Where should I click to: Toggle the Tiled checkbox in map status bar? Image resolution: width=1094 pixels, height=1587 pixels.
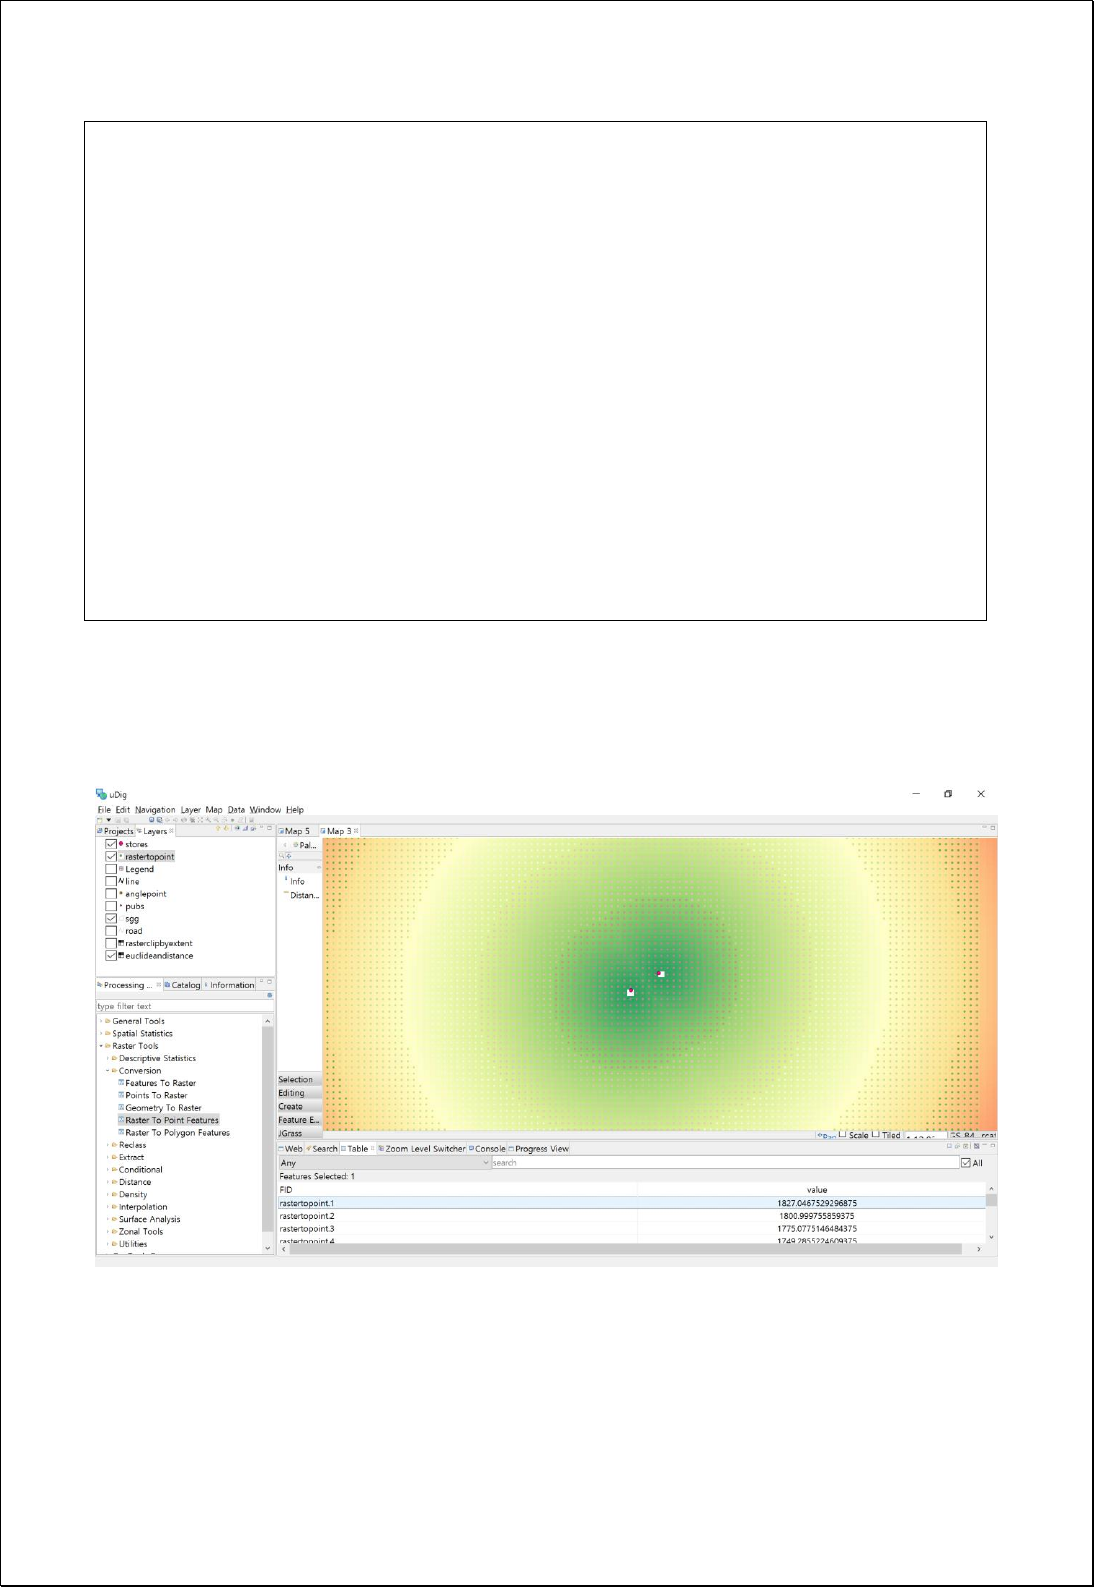point(875,1135)
